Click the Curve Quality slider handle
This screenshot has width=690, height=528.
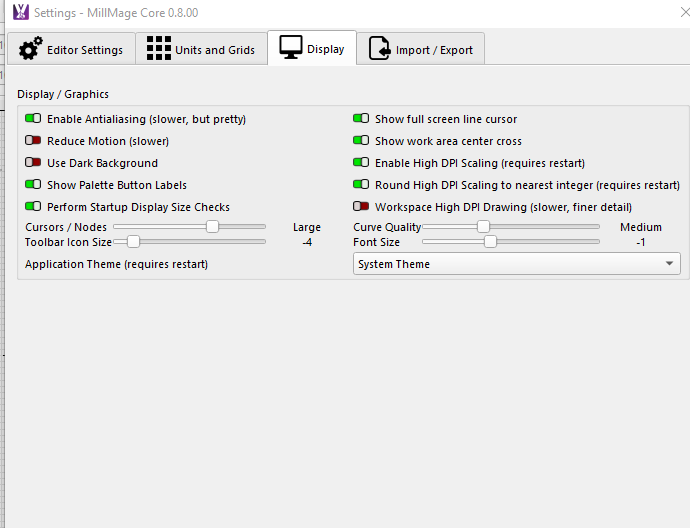(483, 227)
